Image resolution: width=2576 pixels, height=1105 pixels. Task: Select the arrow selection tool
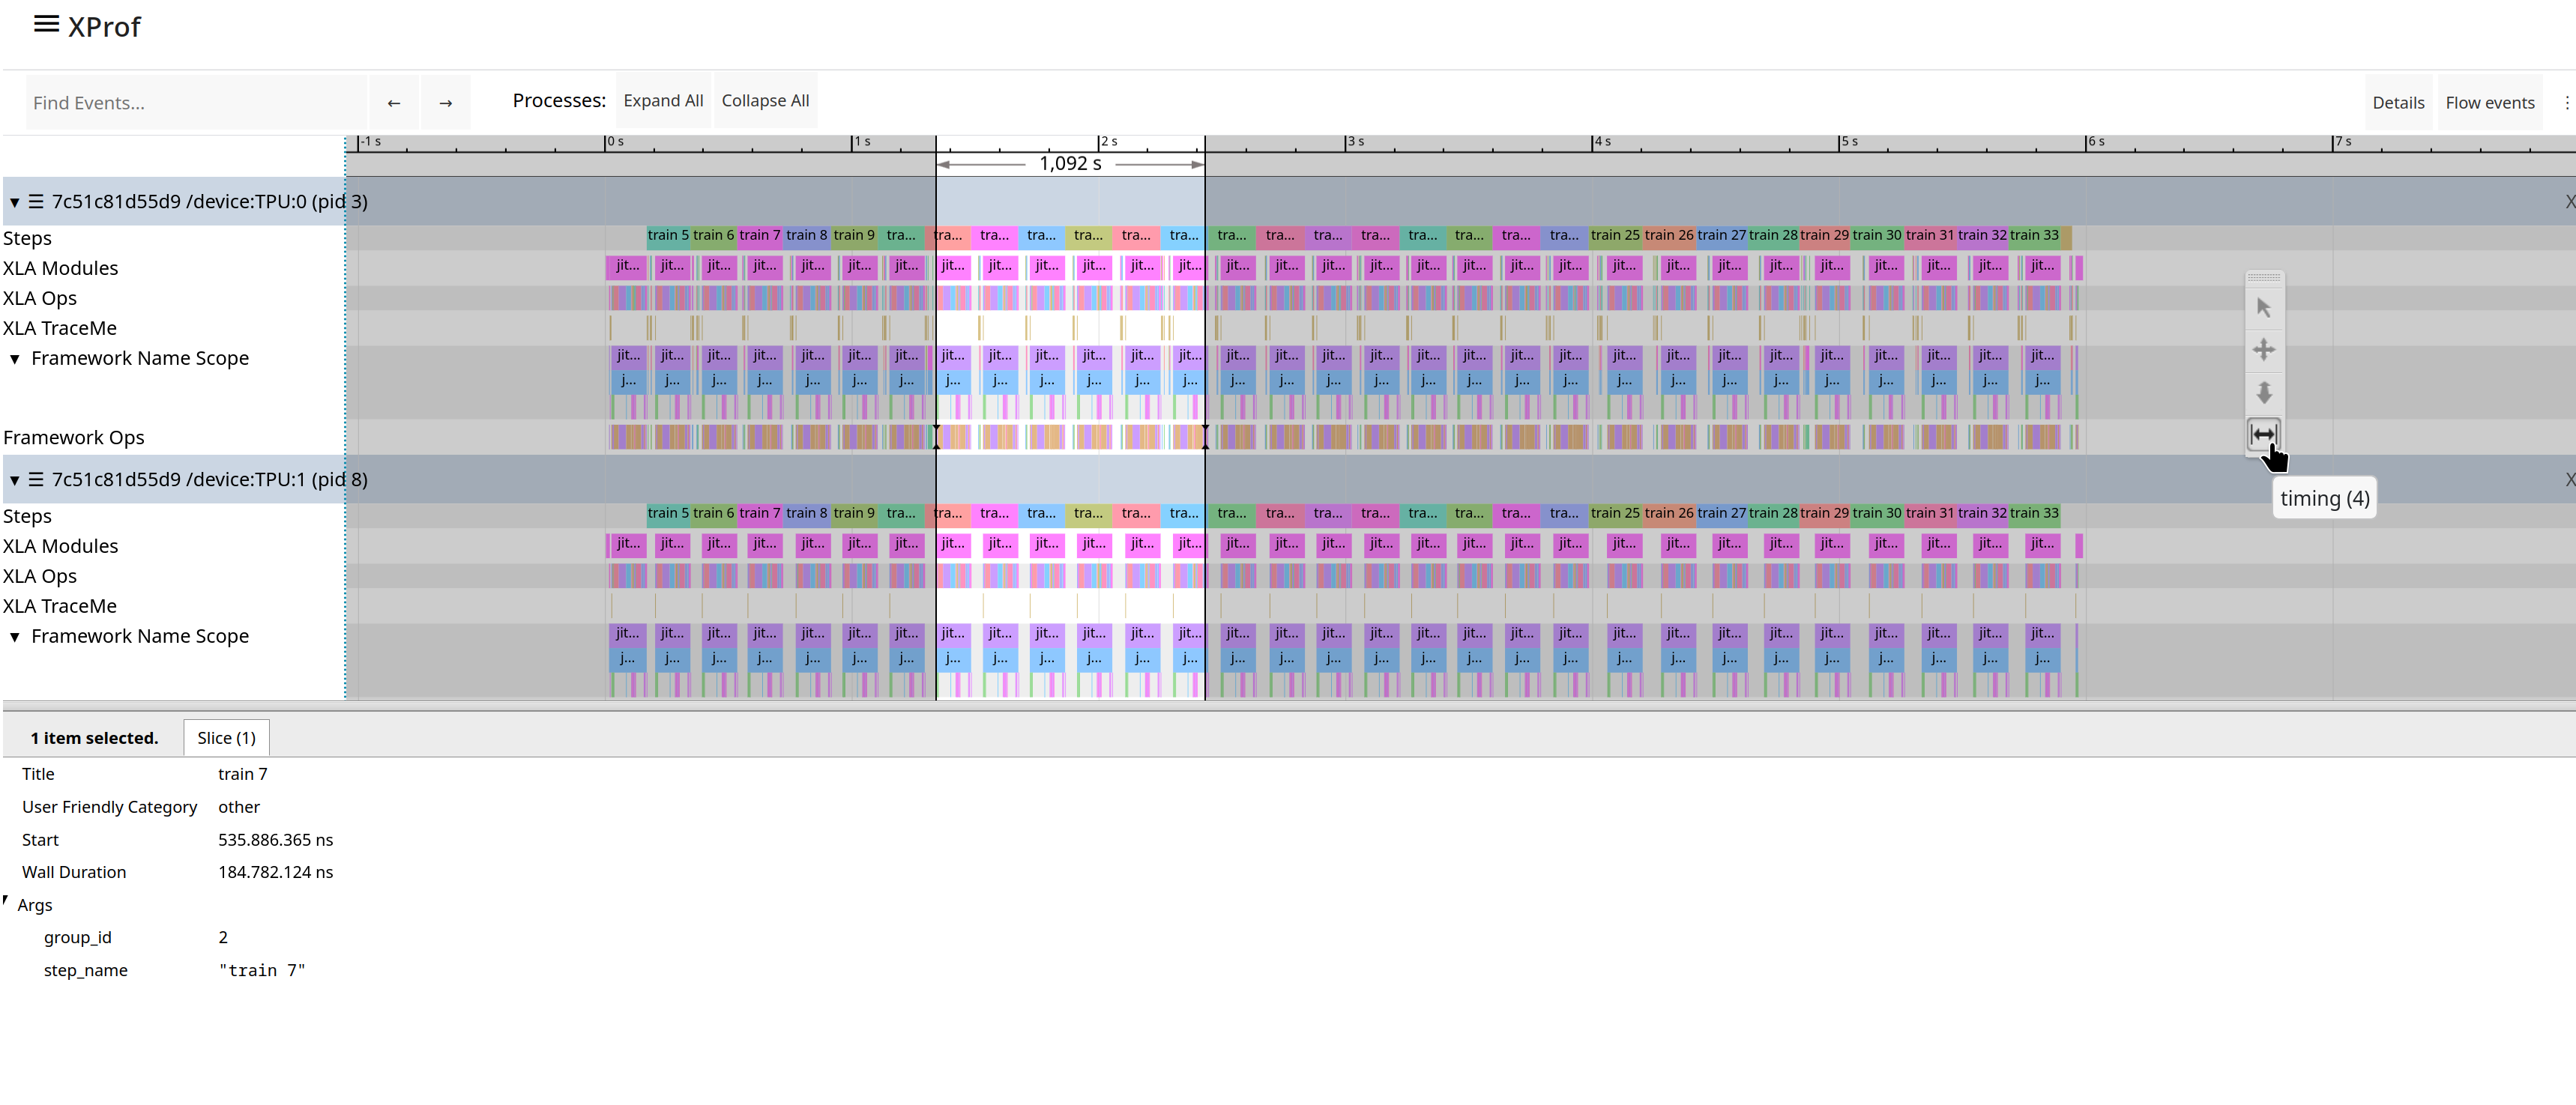coord(2264,308)
